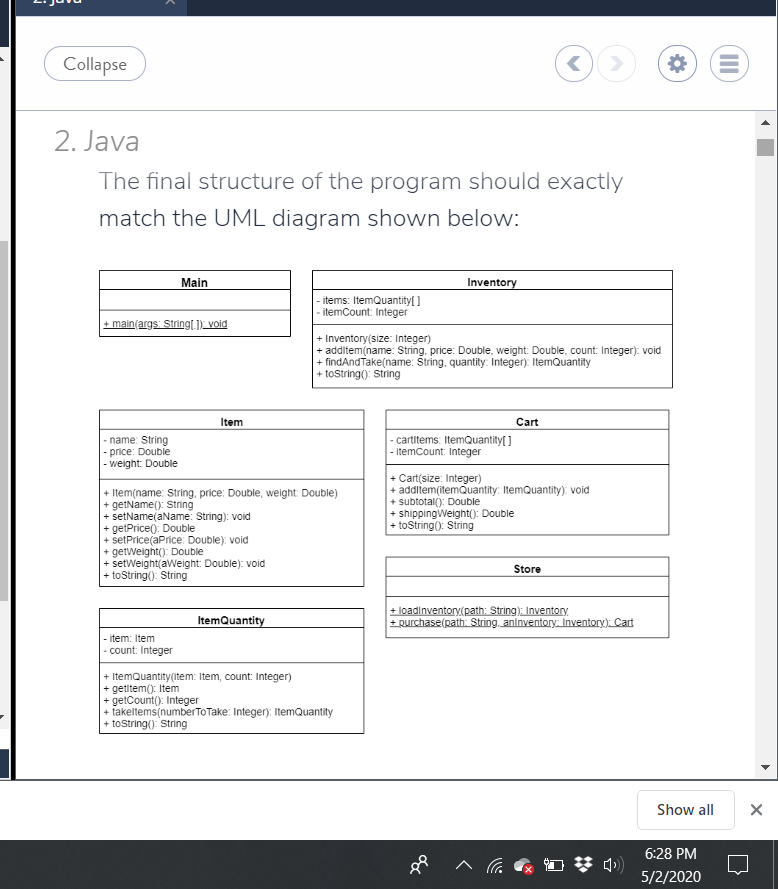Click the Show all button
The image size is (778, 889).
(686, 810)
